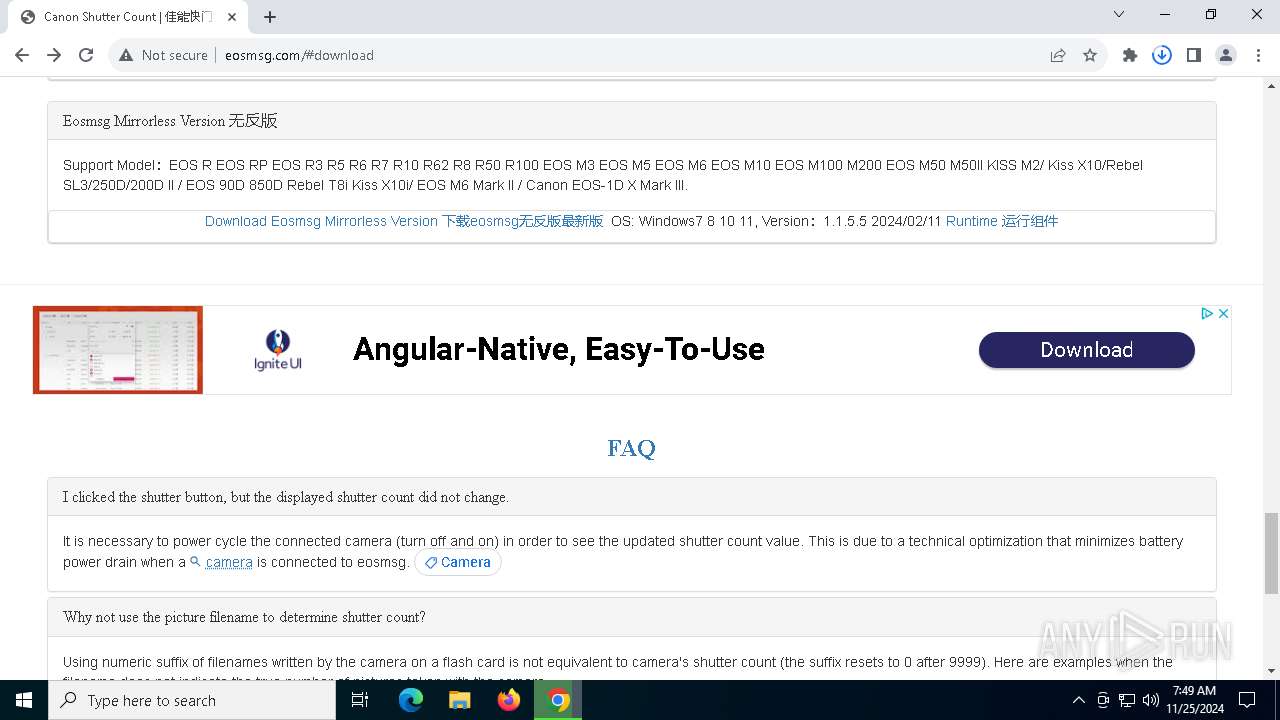Screen dimensions: 1280x720
Task: Open the notification center
Action: (x=1247, y=700)
